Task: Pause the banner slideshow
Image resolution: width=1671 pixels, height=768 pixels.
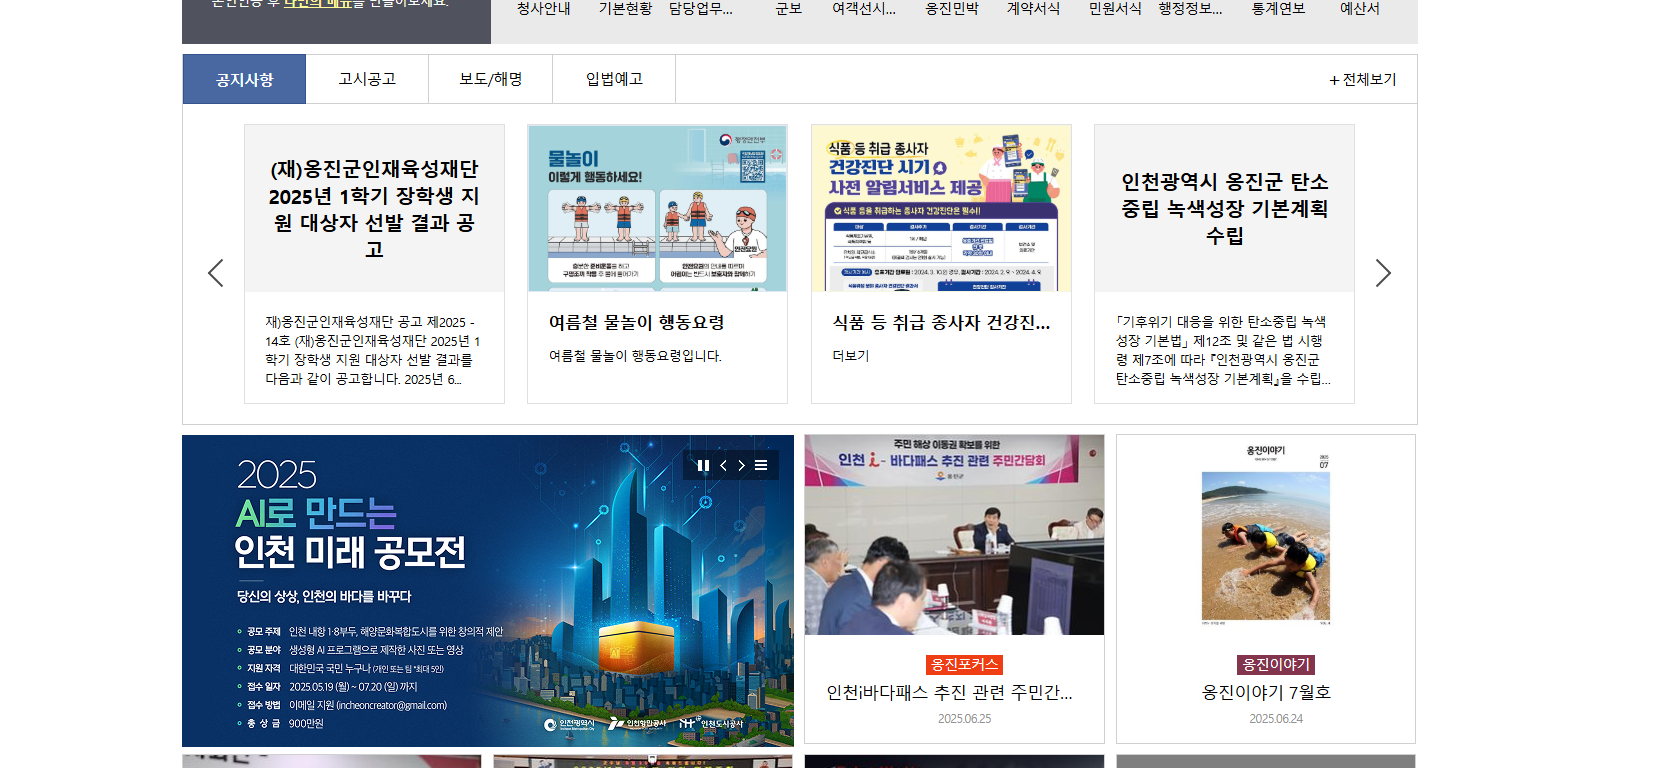Action: pyautogui.click(x=703, y=465)
